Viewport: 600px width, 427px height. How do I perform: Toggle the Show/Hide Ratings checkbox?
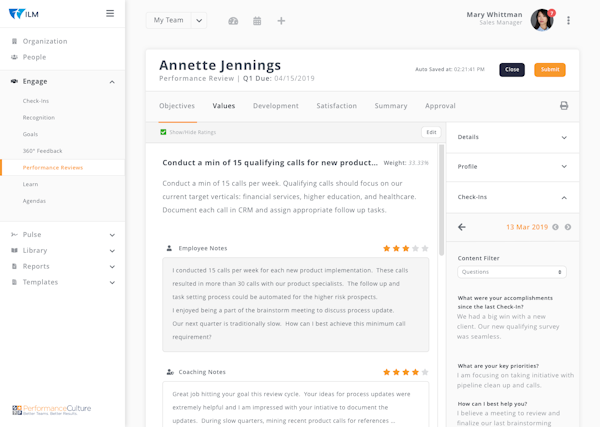[x=164, y=132]
